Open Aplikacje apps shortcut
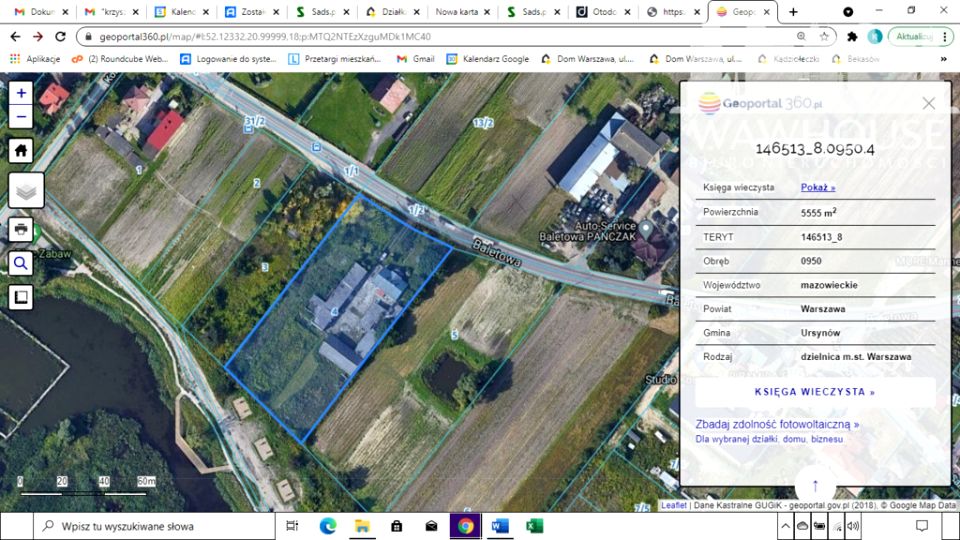The width and height of the screenshot is (960, 540). [x=35, y=59]
